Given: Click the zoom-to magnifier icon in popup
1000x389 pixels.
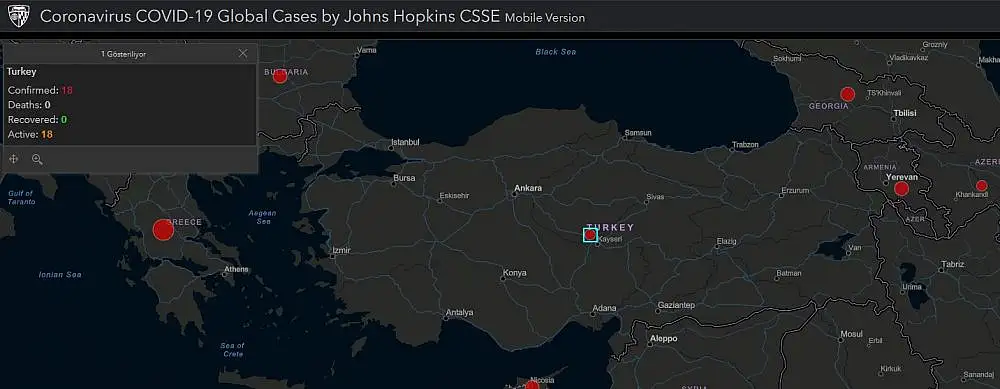Looking at the screenshot, I should click(37, 159).
